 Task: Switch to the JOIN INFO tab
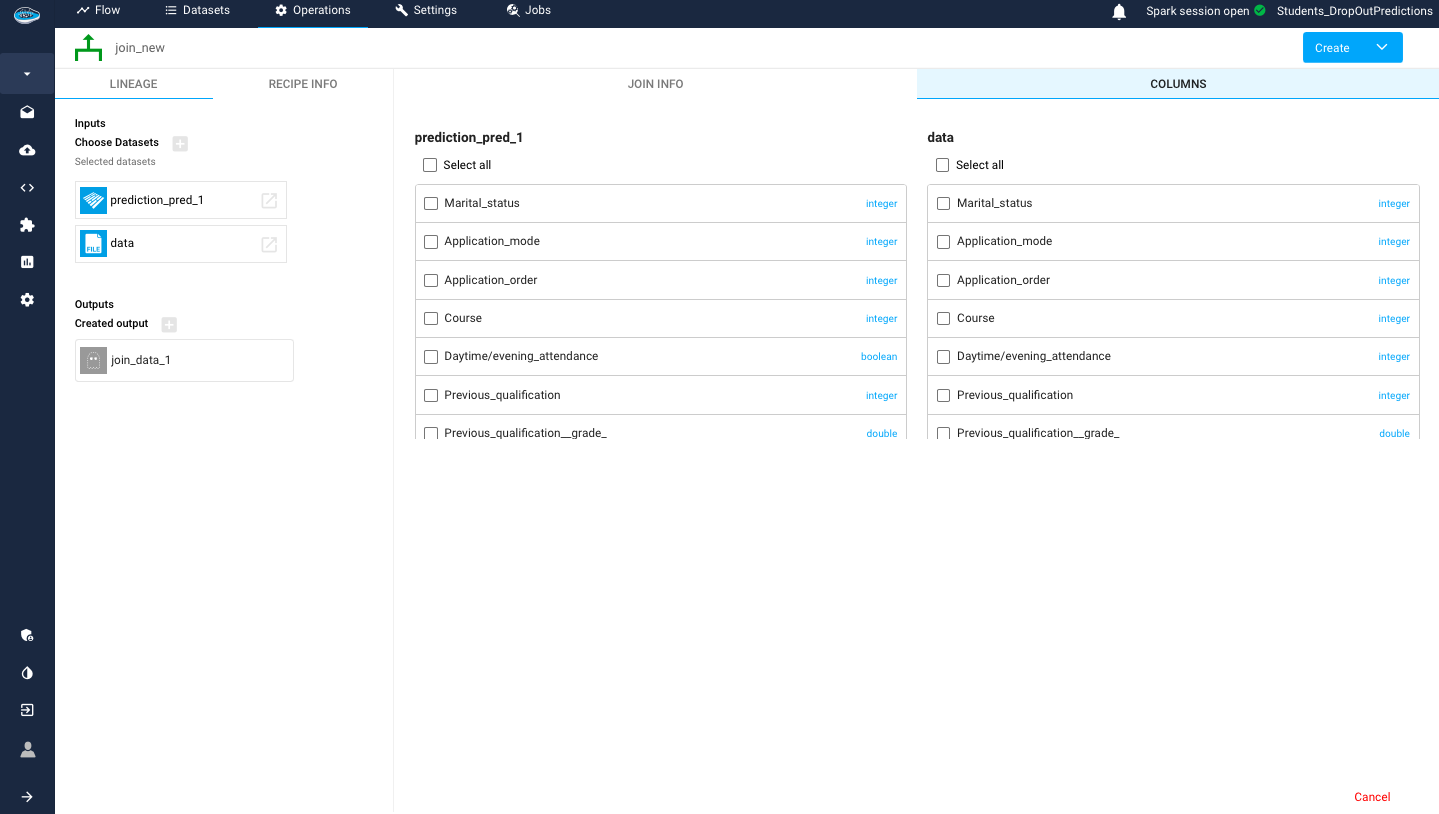coord(655,84)
